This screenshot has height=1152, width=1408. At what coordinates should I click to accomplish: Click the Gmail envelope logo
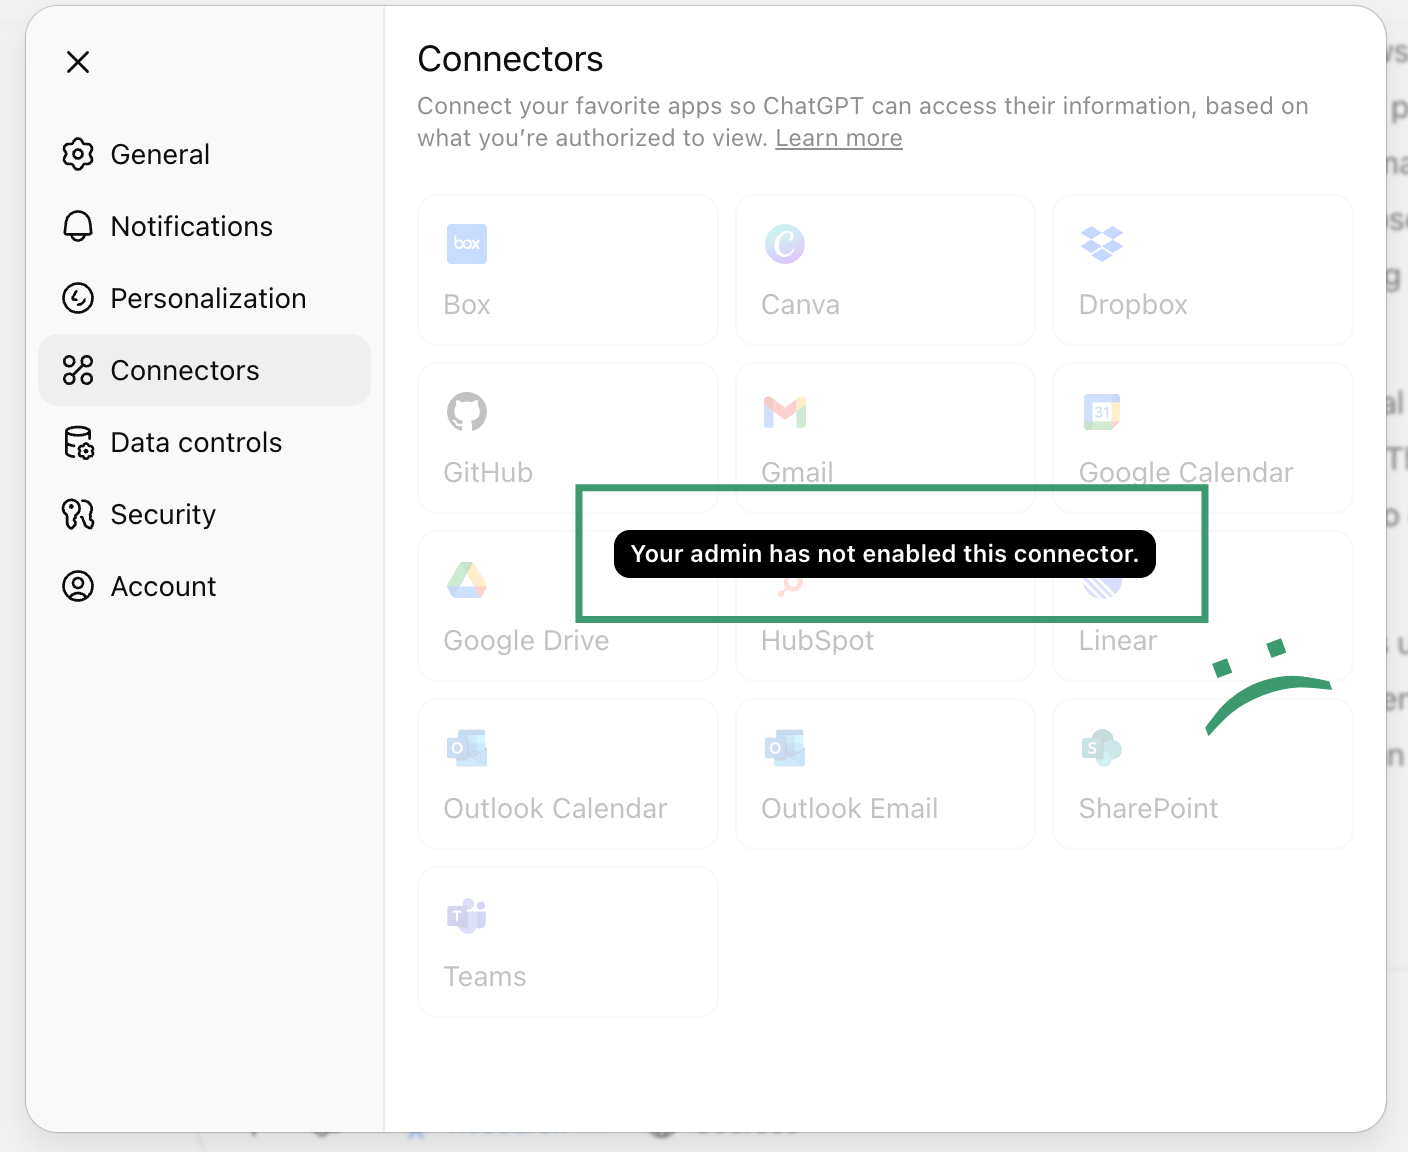(x=785, y=412)
